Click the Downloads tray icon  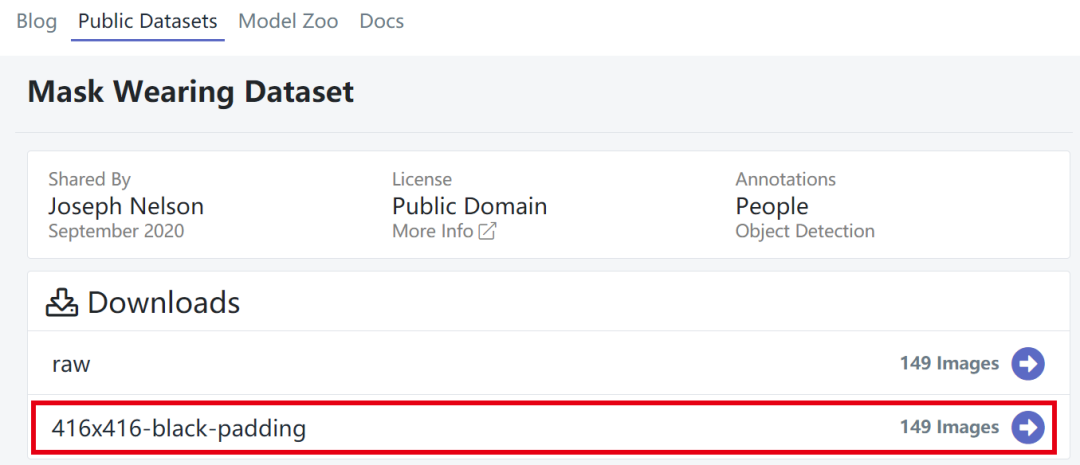tap(63, 302)
